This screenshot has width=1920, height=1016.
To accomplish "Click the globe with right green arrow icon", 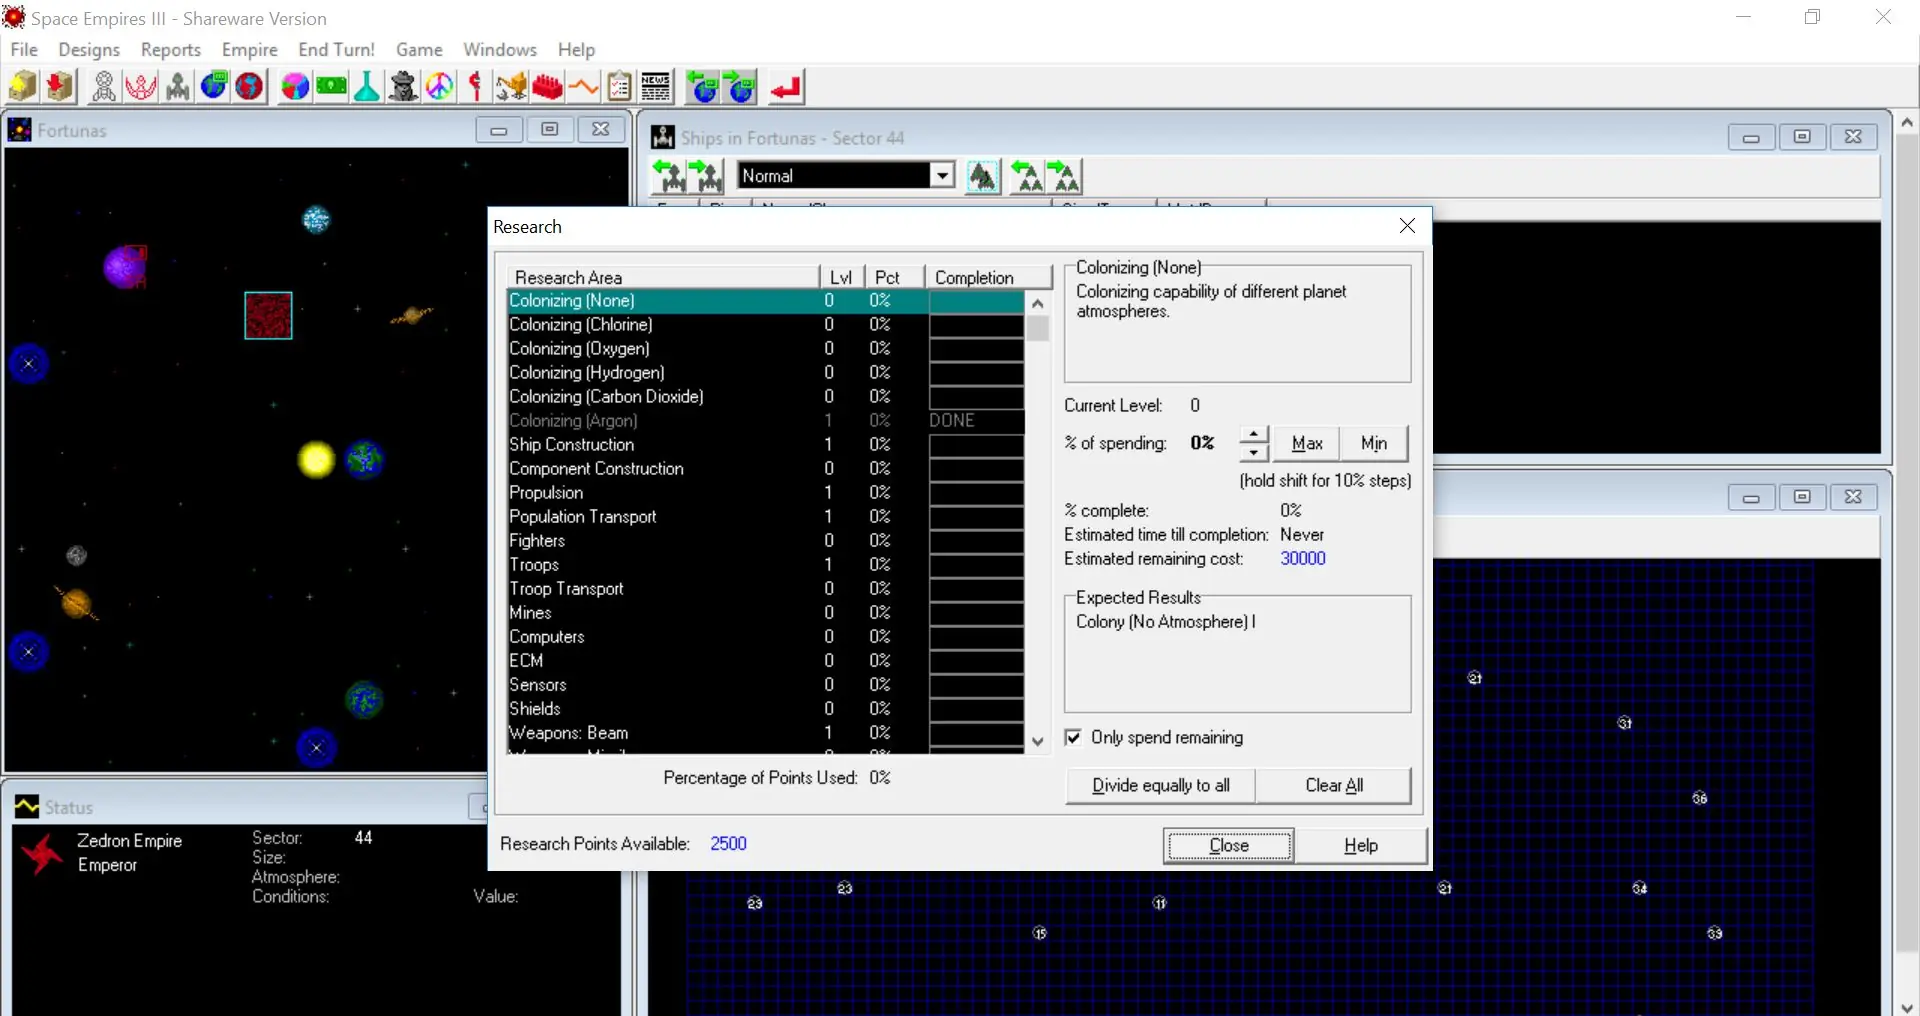I will [x=741, y=87].
